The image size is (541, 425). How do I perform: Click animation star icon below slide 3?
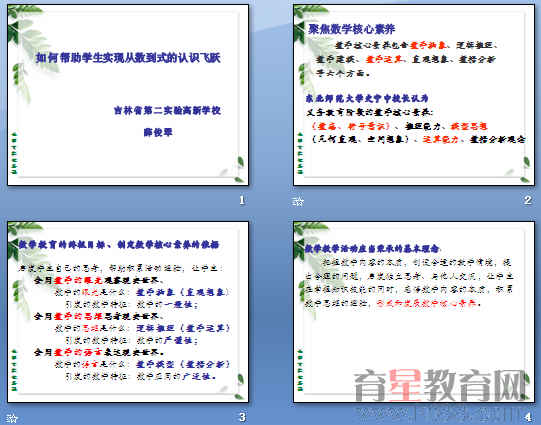coord(12,418)
